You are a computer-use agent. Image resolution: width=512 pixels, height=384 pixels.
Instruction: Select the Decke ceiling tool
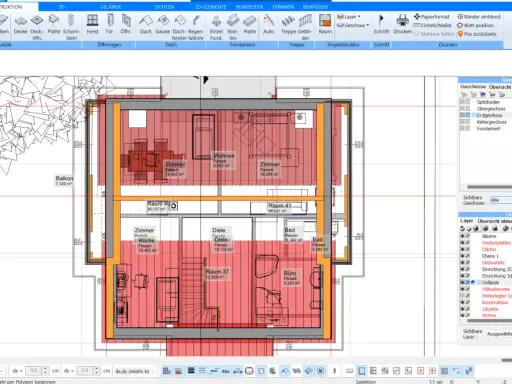(20, 25)
